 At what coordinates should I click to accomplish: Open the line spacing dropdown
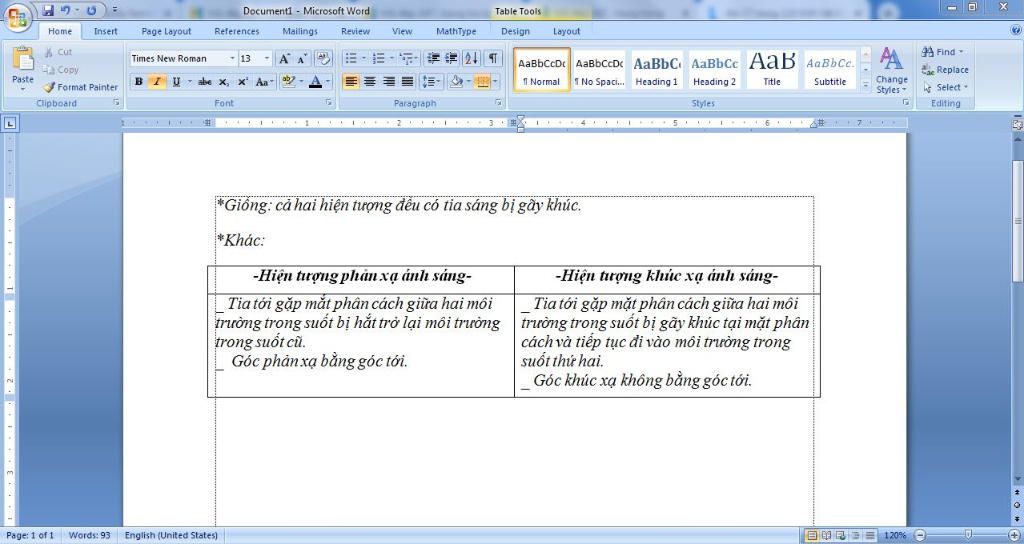pos(431,82)
